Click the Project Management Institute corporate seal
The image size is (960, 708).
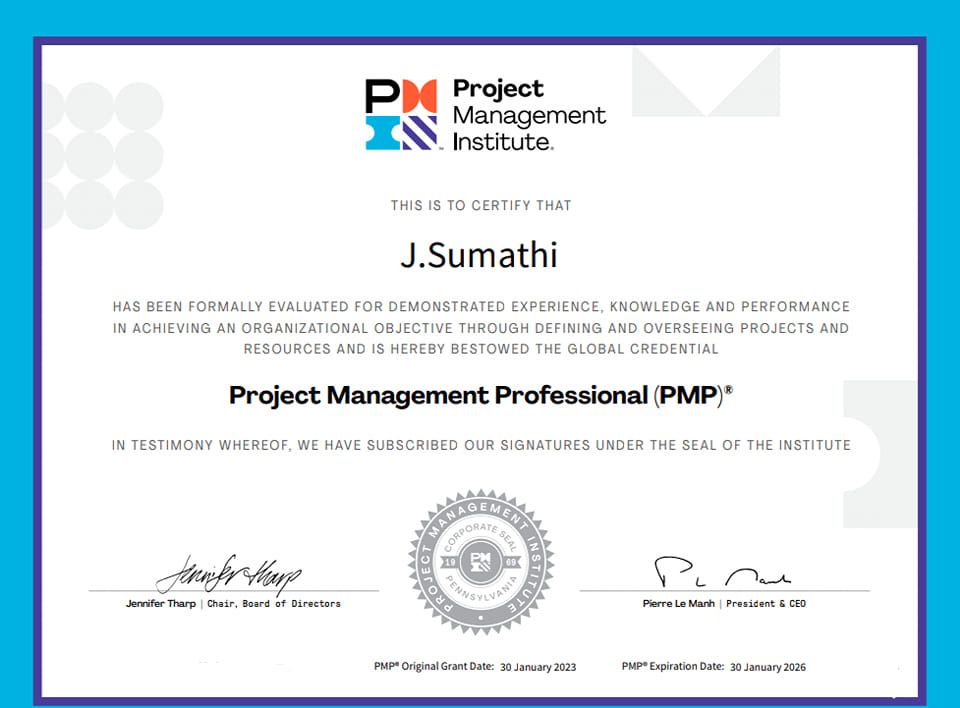coord(481,562)
